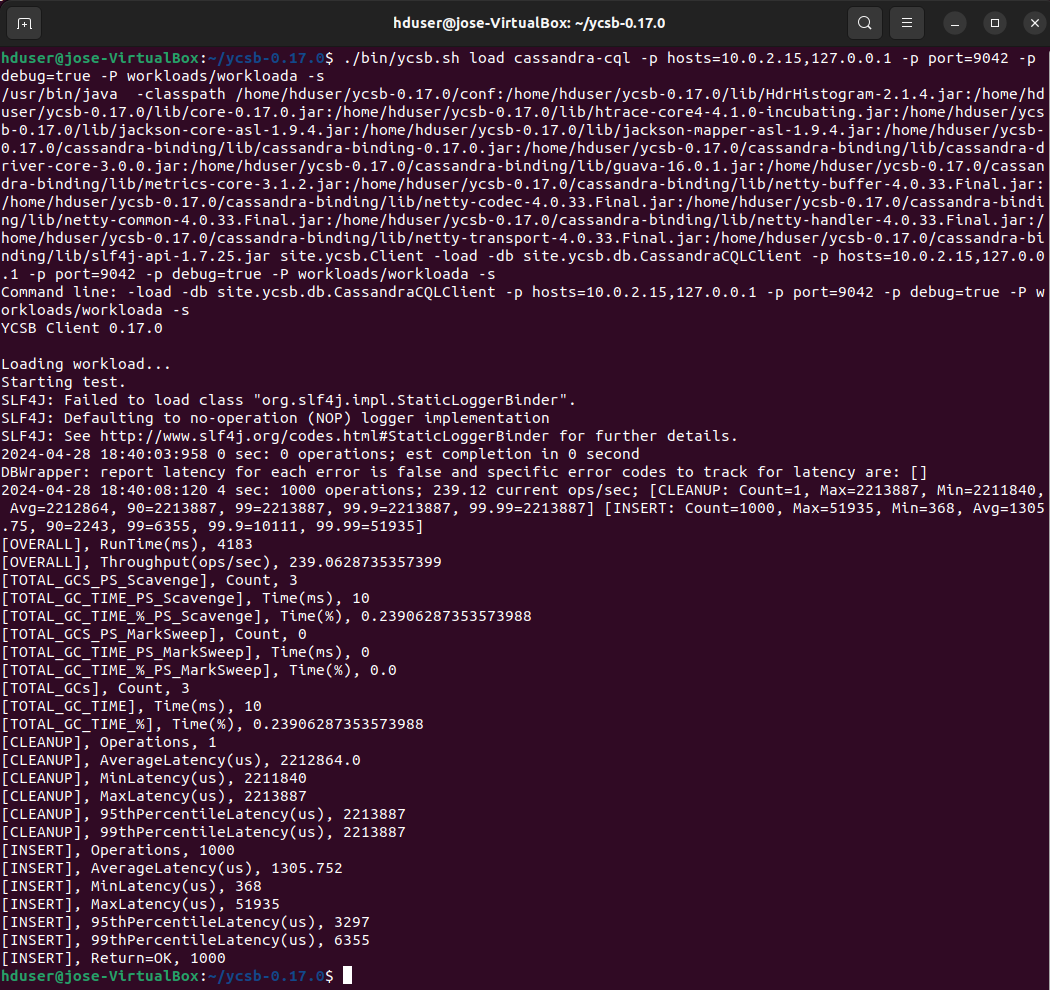Click '[INSERT], 99thPercentileLatency(us), 6355' line
Viewport: 1050px width, 990px height.
pyautogui.click(x=185, y=940)
